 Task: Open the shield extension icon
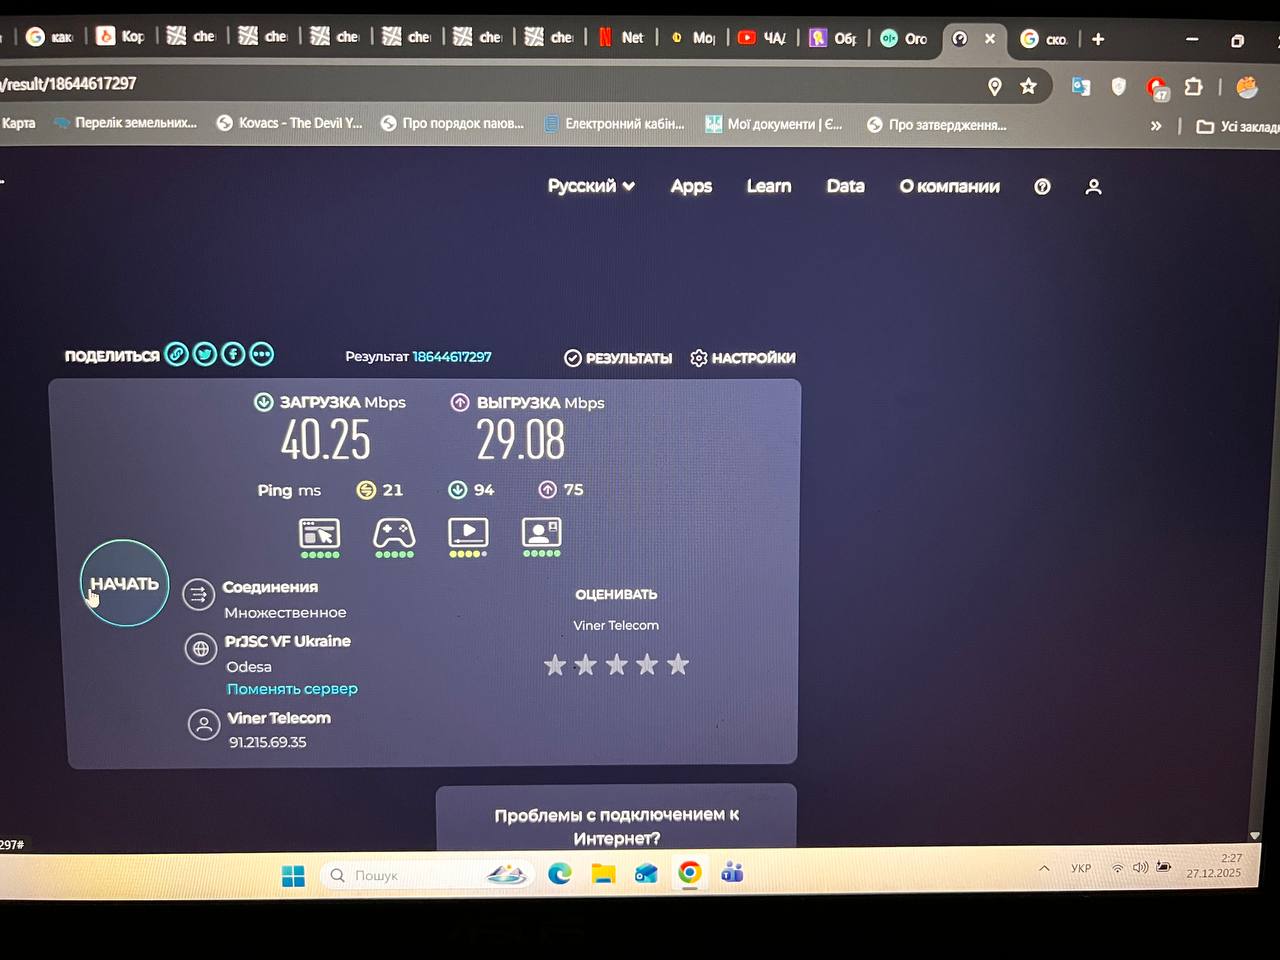point(1119,87)
